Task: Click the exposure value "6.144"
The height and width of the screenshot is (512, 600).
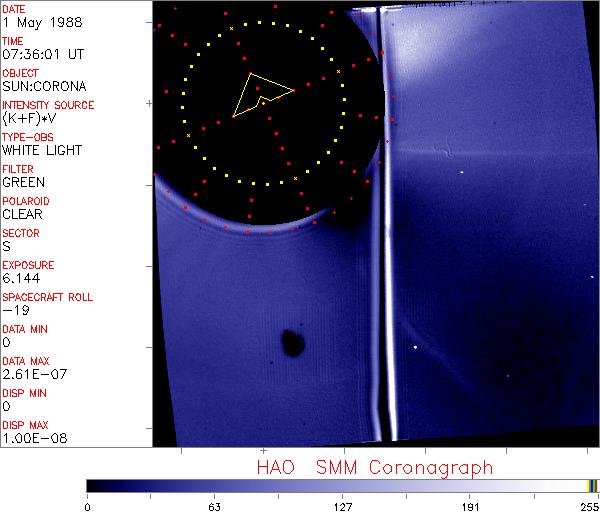Action: coord(21,278)
